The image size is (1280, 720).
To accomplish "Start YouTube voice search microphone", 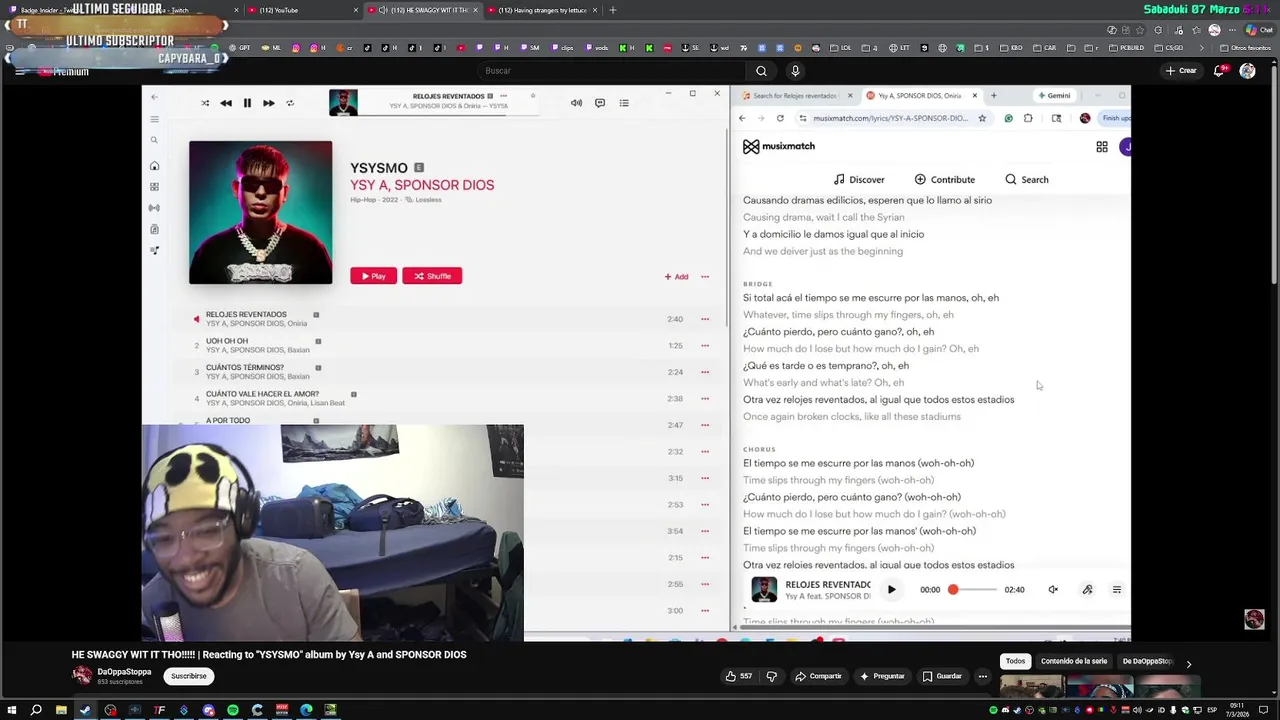I will coord(795,71).
